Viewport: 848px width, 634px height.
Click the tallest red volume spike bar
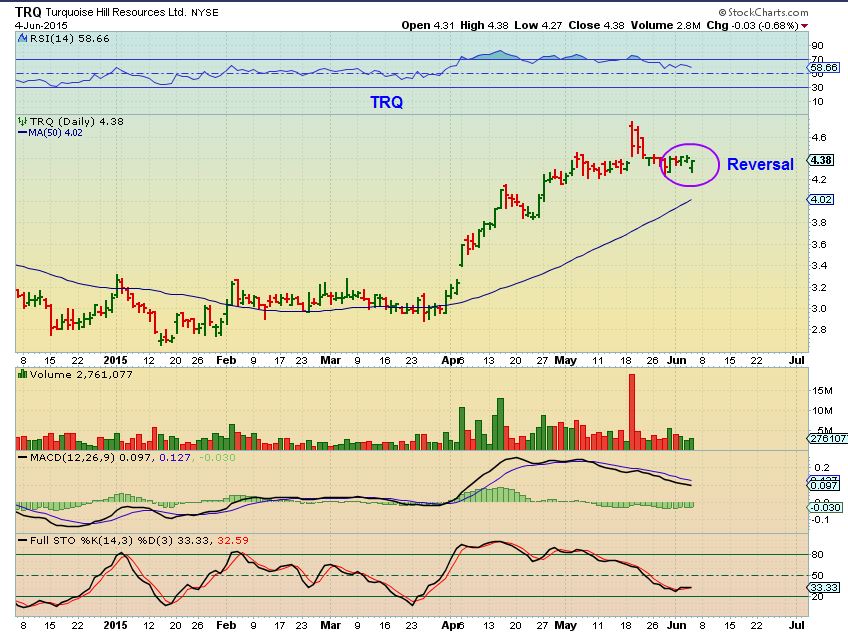point(632,412)
